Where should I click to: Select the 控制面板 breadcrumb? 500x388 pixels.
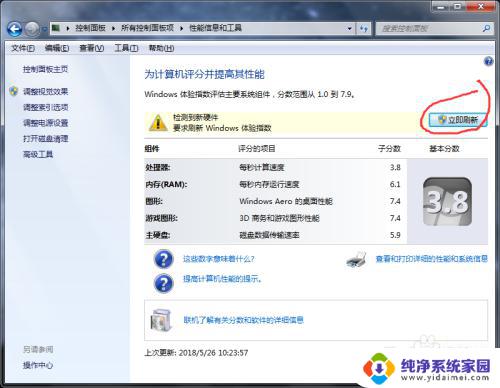coord(90,28)
